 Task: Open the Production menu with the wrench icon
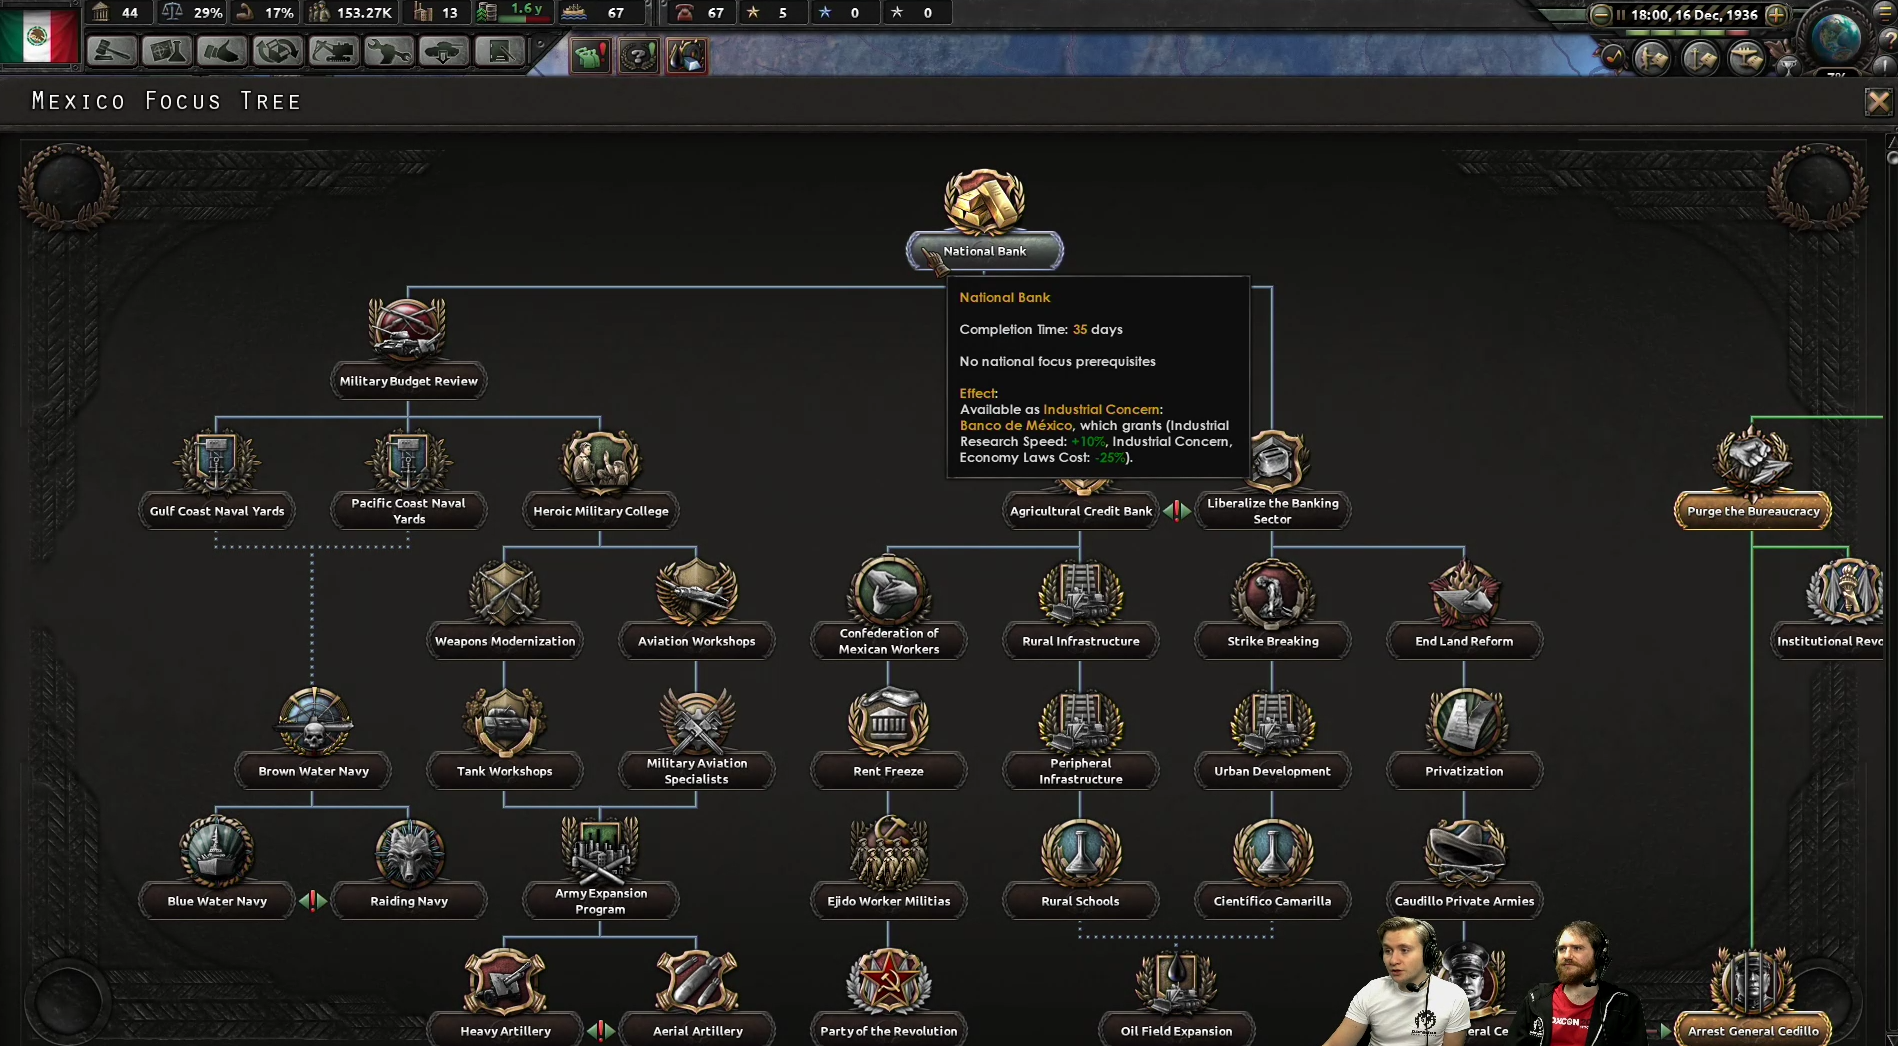[388, 51]
